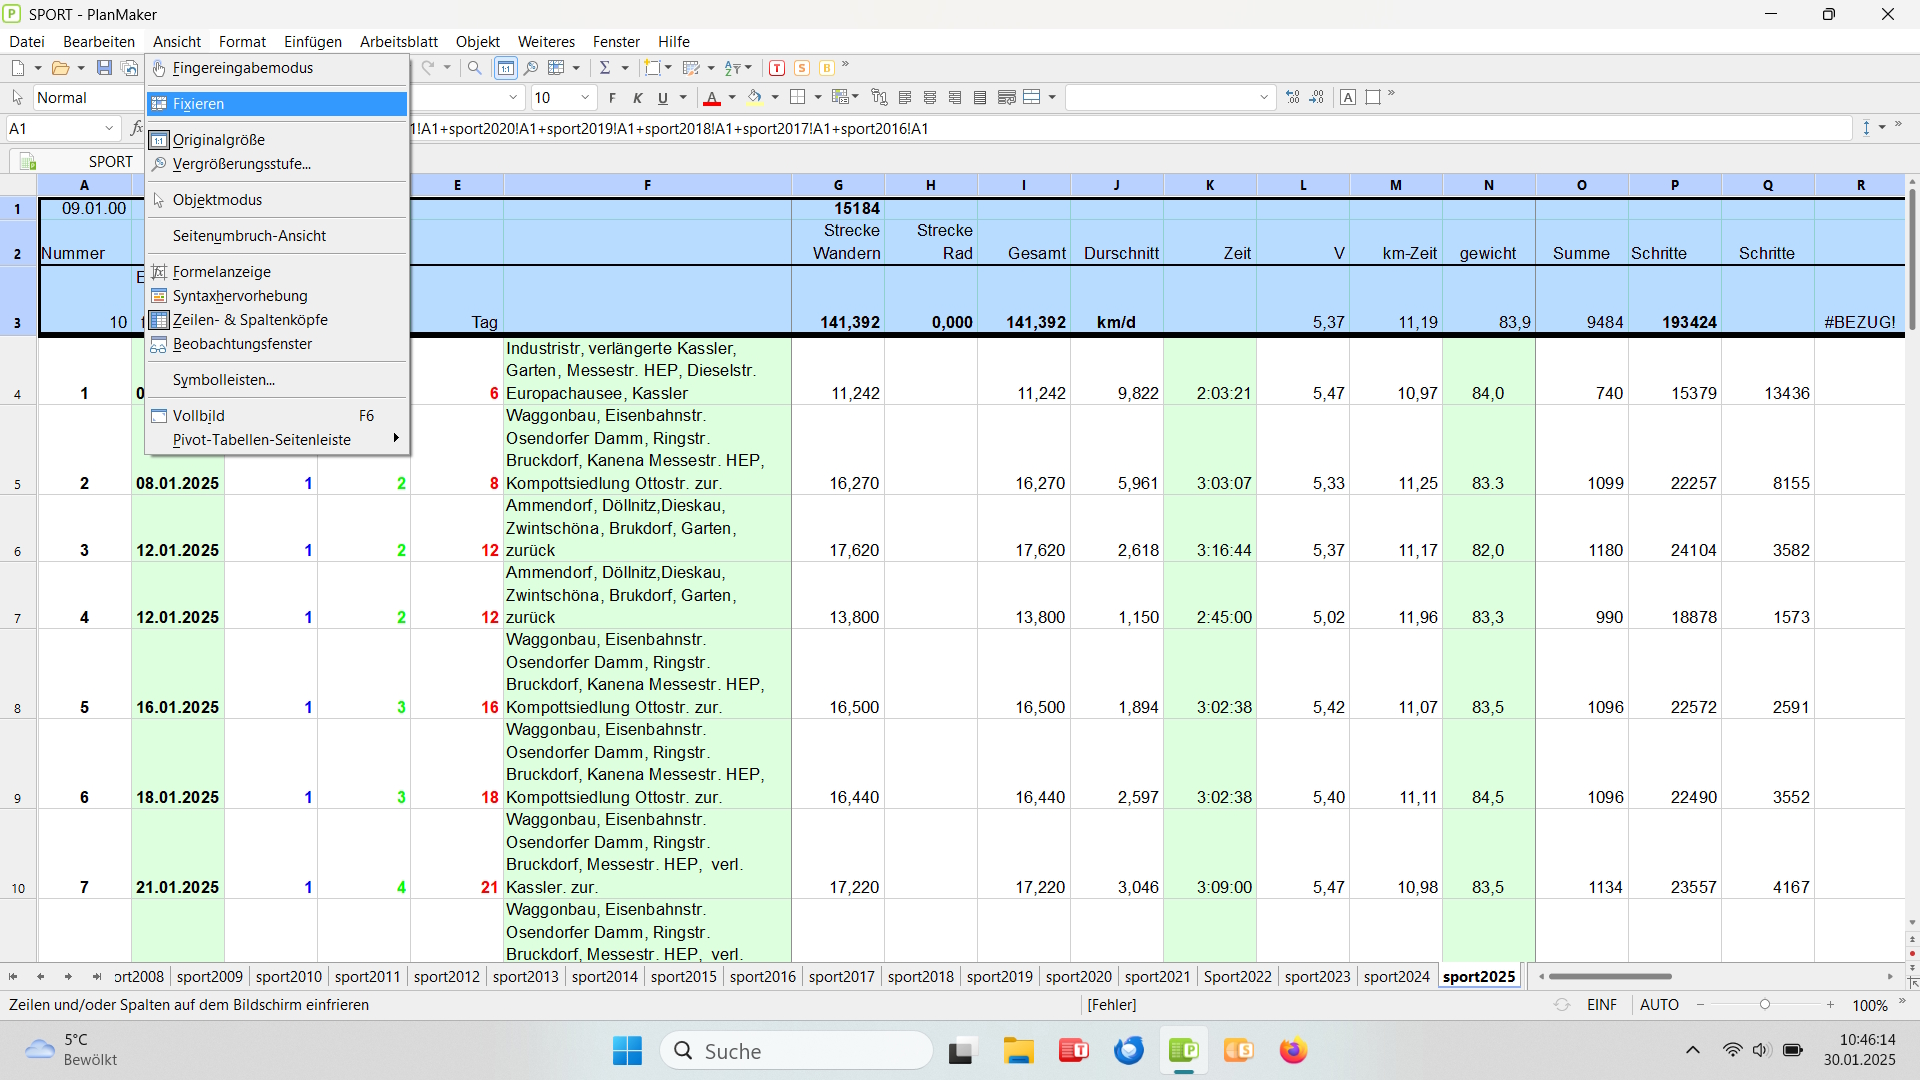Open the Format menu
1920x1080 pixels.
tap(242, 42)
